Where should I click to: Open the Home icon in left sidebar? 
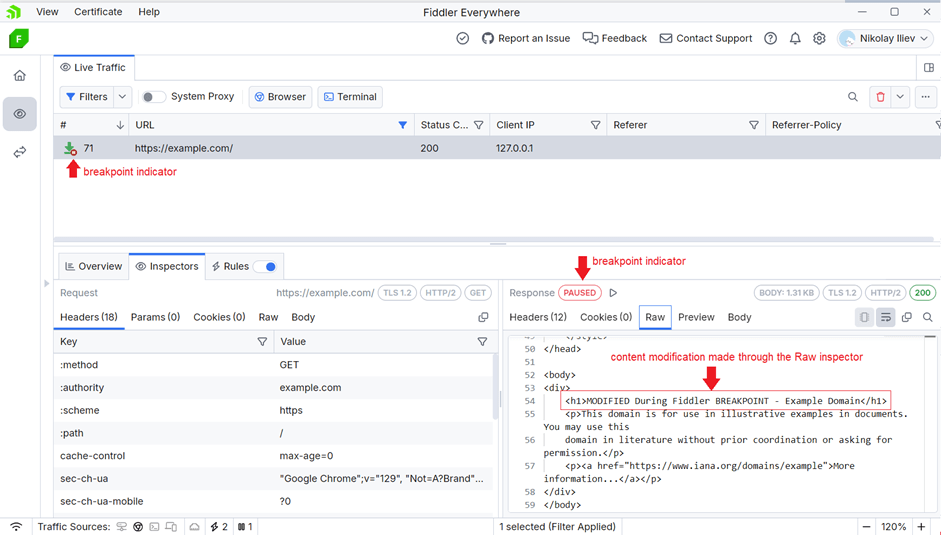pyautogui.click(x=20, y=76)
